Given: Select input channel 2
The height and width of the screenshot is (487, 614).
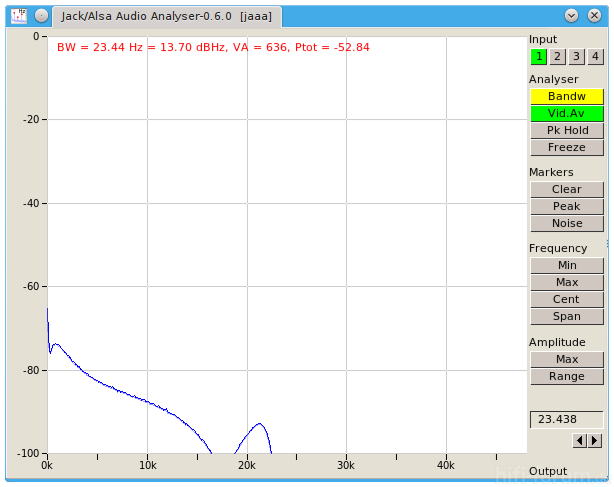Looking at the screenshot, I should click(x=557, y=57).
